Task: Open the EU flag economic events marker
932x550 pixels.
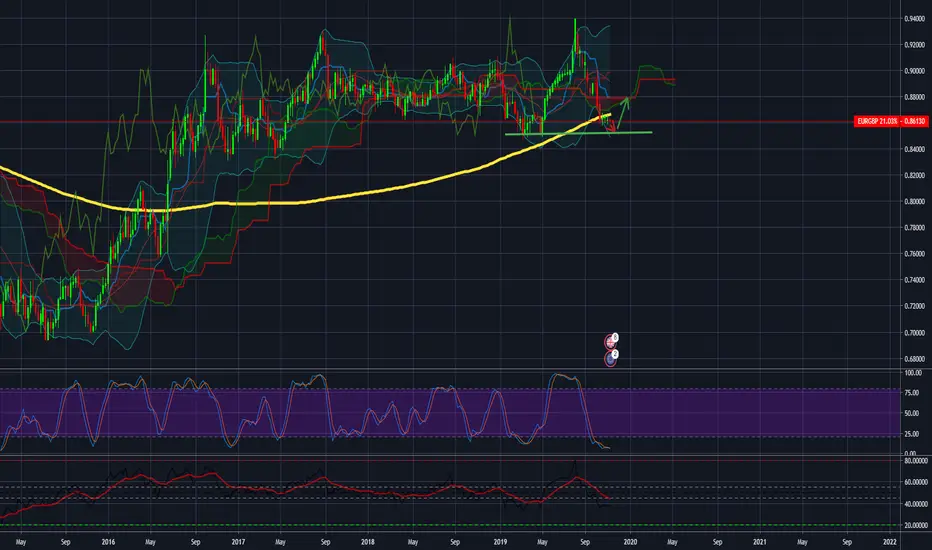Action: tap(610, 359)
